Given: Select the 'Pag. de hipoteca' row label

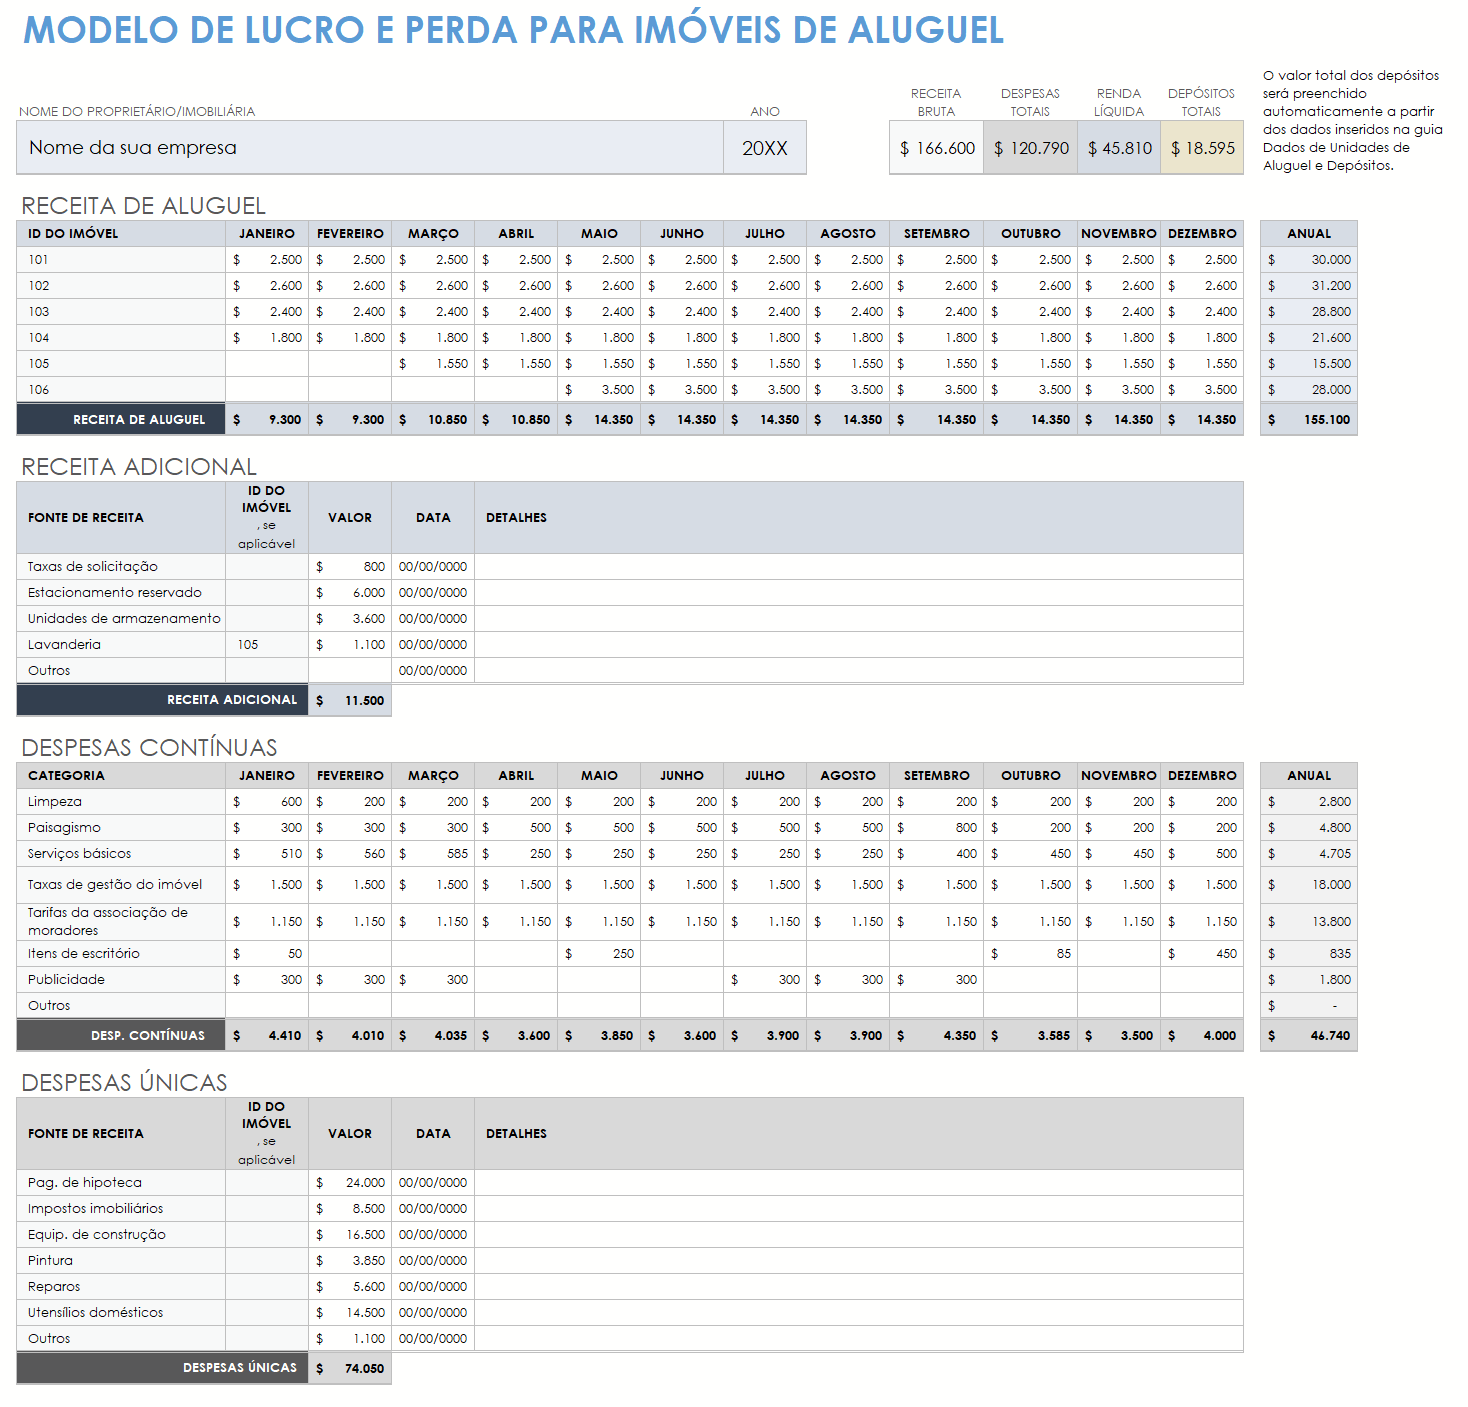Looking at the screenshot, I should (x=121, y=1183).
